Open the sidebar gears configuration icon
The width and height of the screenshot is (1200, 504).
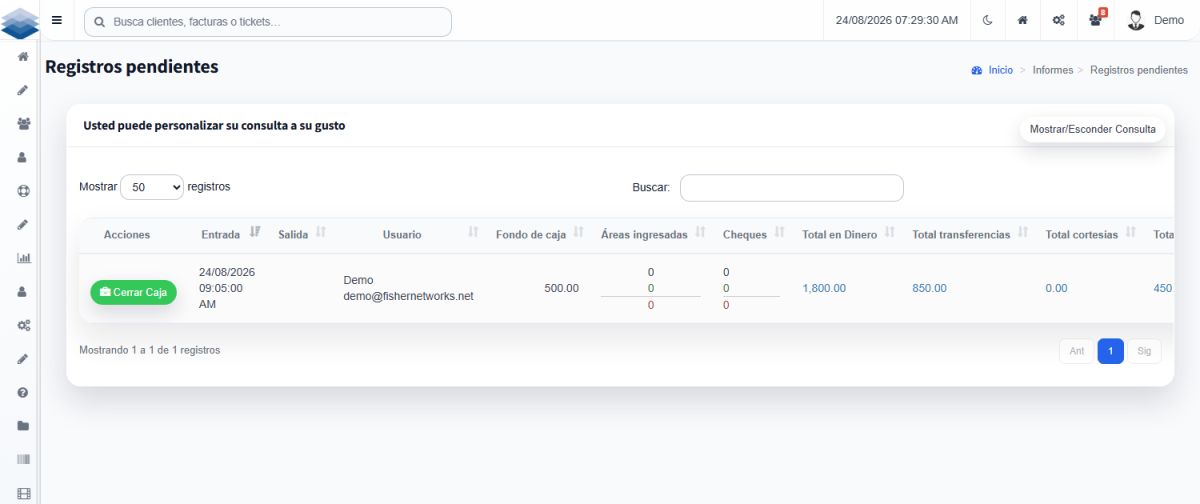[23, 325]
